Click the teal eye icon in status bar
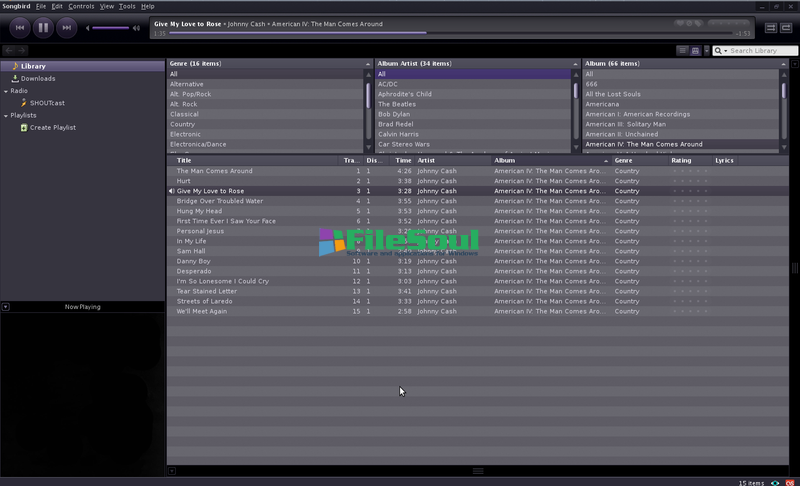800x486 pixels. pos(774,482)
